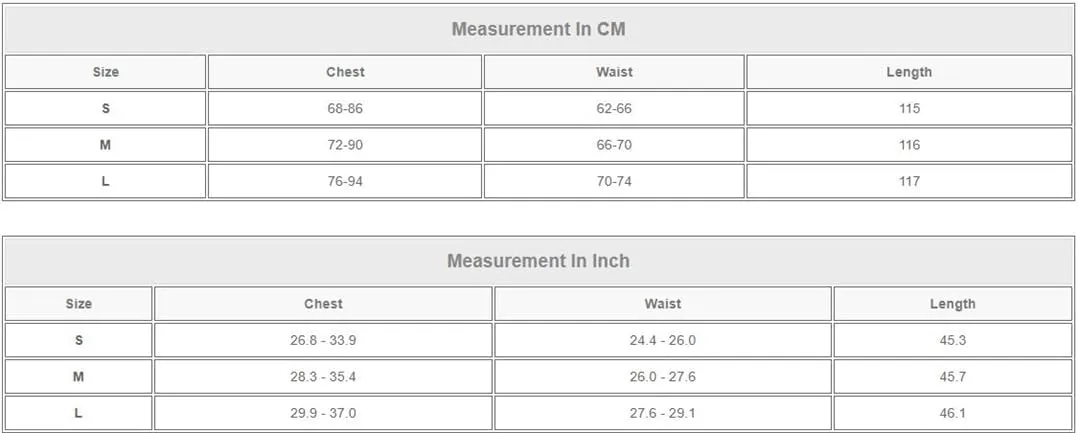Screen dimensions: 1078x433
Task: Click the Measurement In Inch title
Action: (538, 260)
